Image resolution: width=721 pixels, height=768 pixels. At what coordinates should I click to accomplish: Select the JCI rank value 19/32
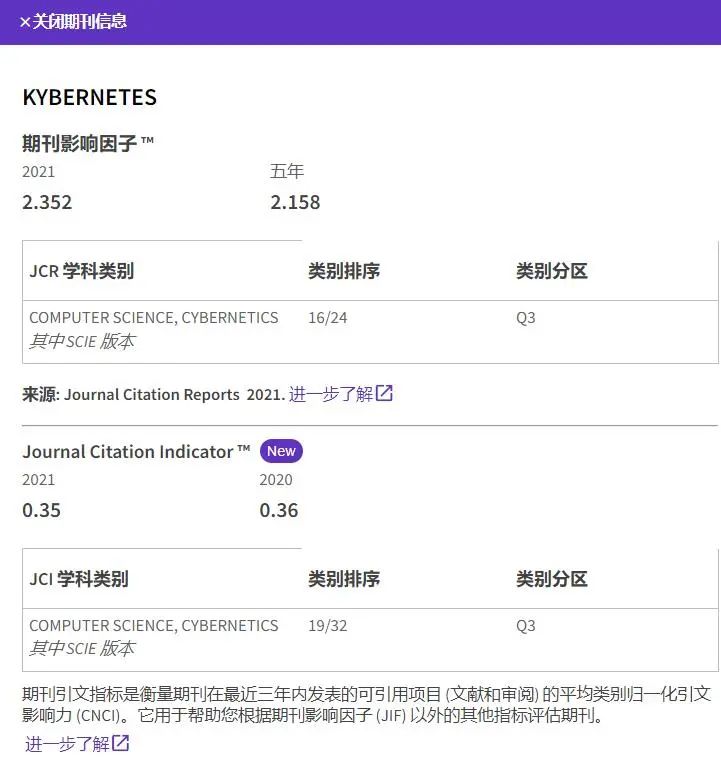(x=328, y=625)
